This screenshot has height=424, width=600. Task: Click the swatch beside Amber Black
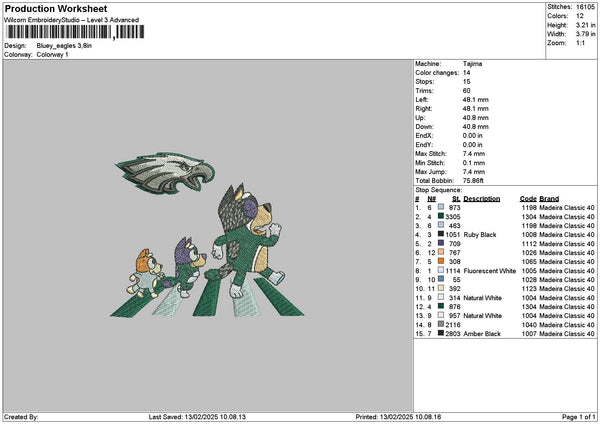coord(441,333)
